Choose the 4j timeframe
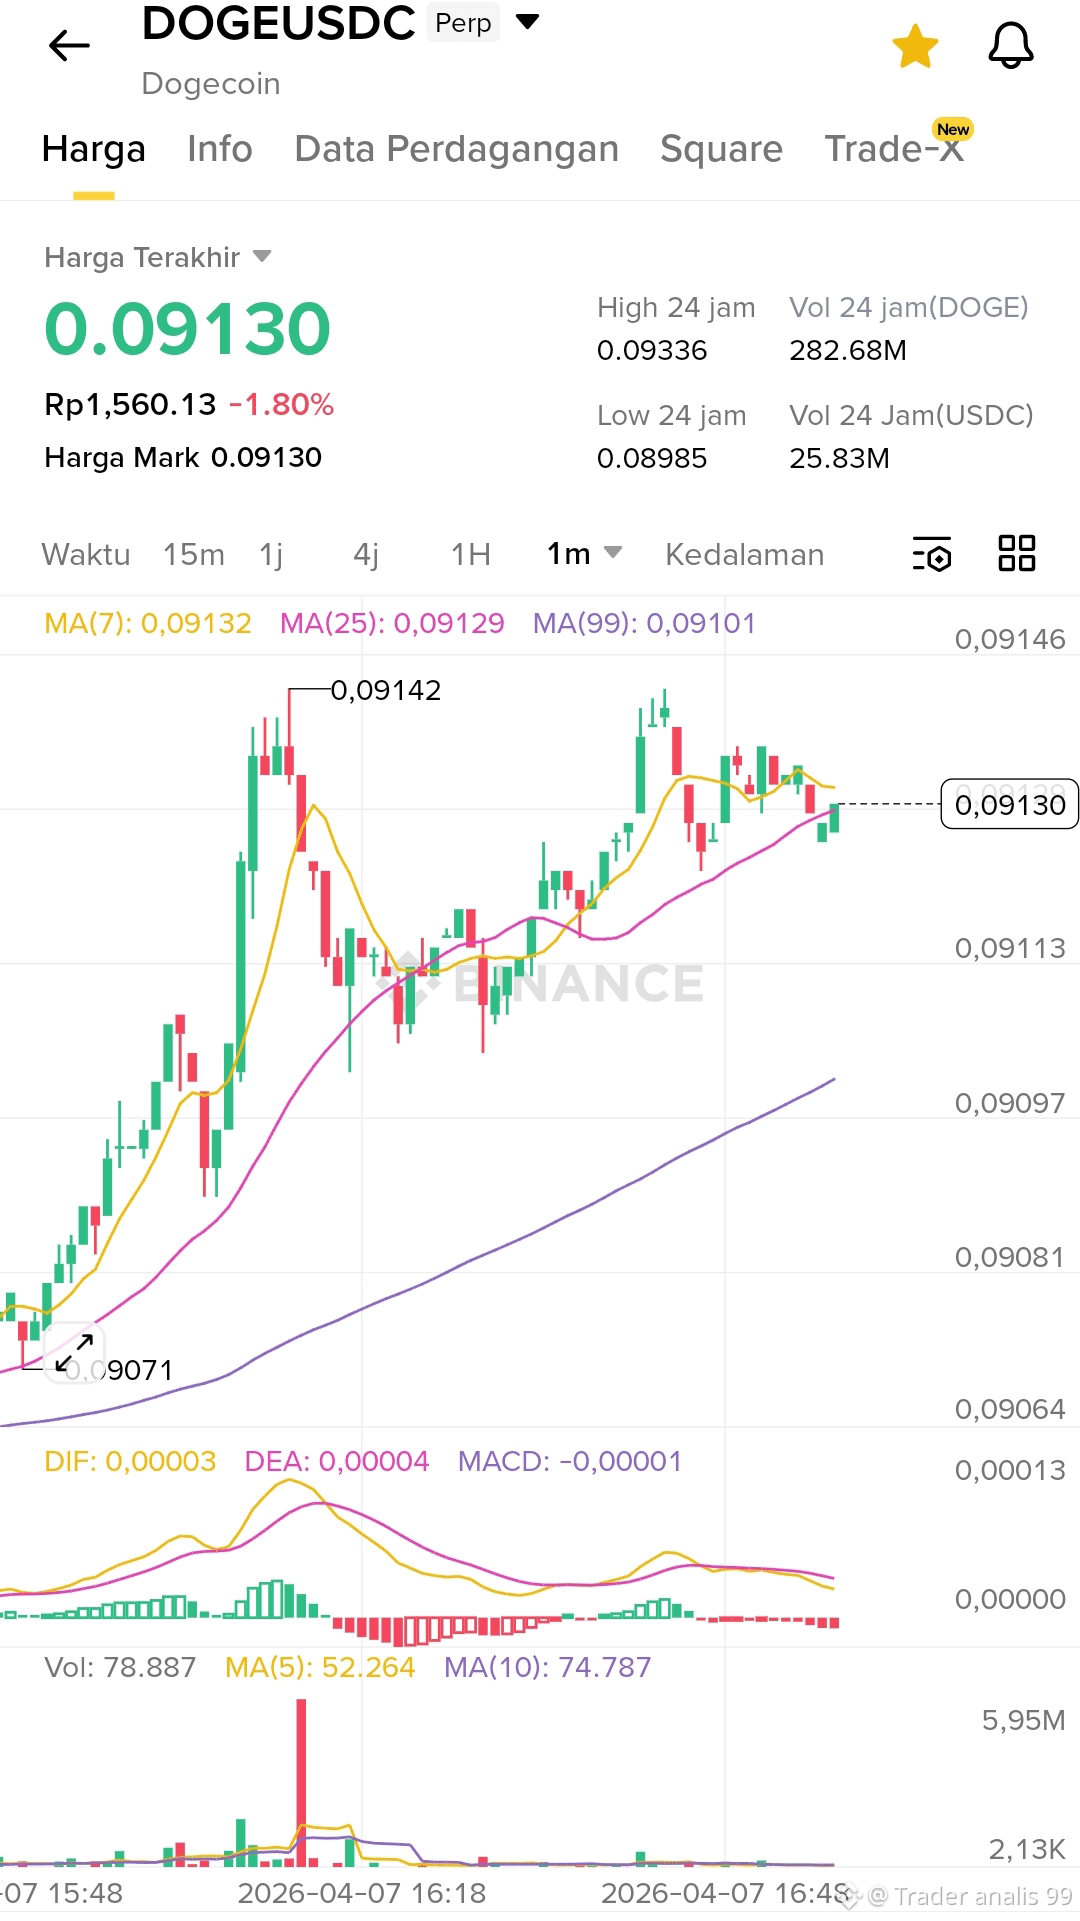The width and height of the screenshot is (1080, 1921). coord(366,554)
